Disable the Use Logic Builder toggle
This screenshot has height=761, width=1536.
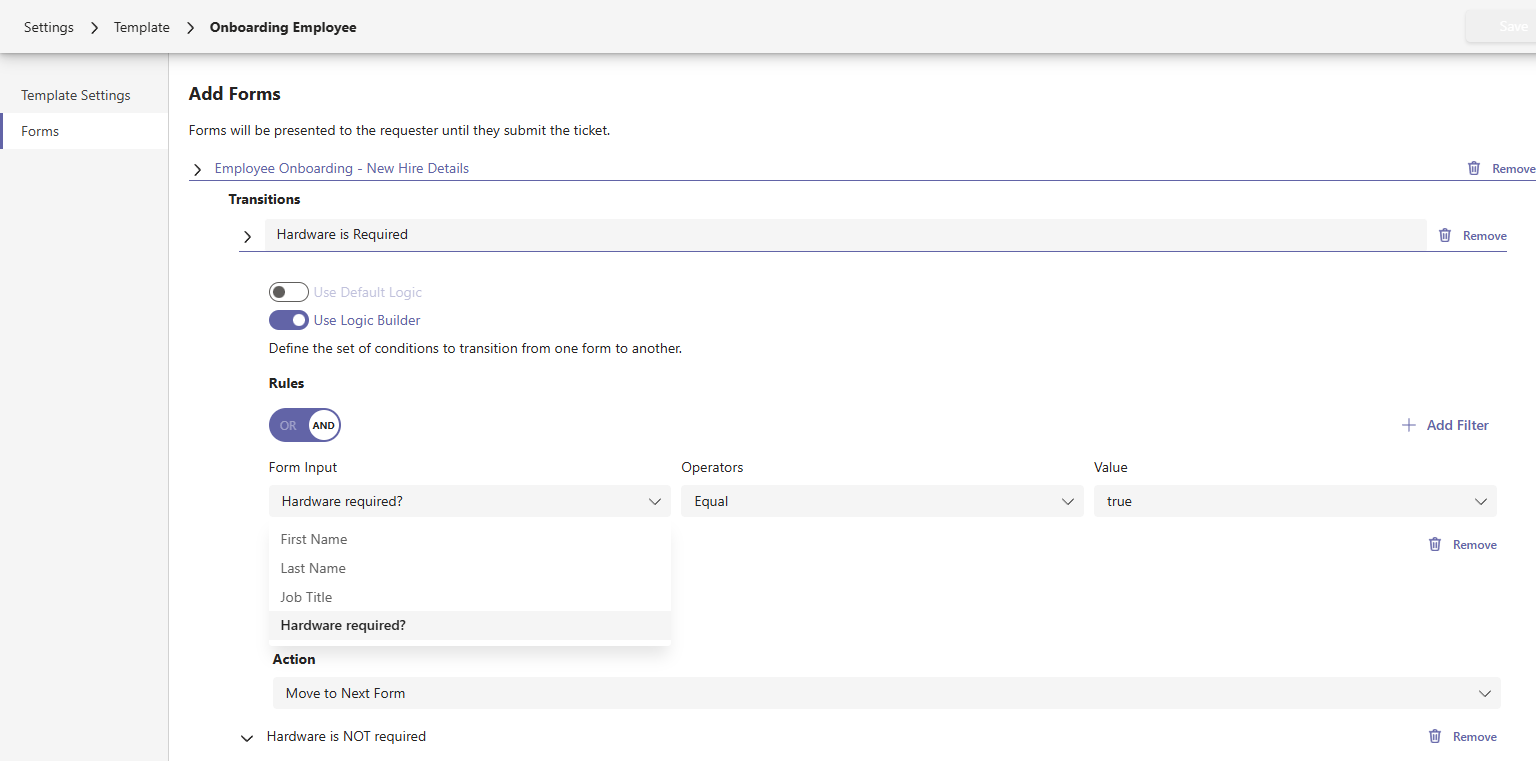pos(288,320)
